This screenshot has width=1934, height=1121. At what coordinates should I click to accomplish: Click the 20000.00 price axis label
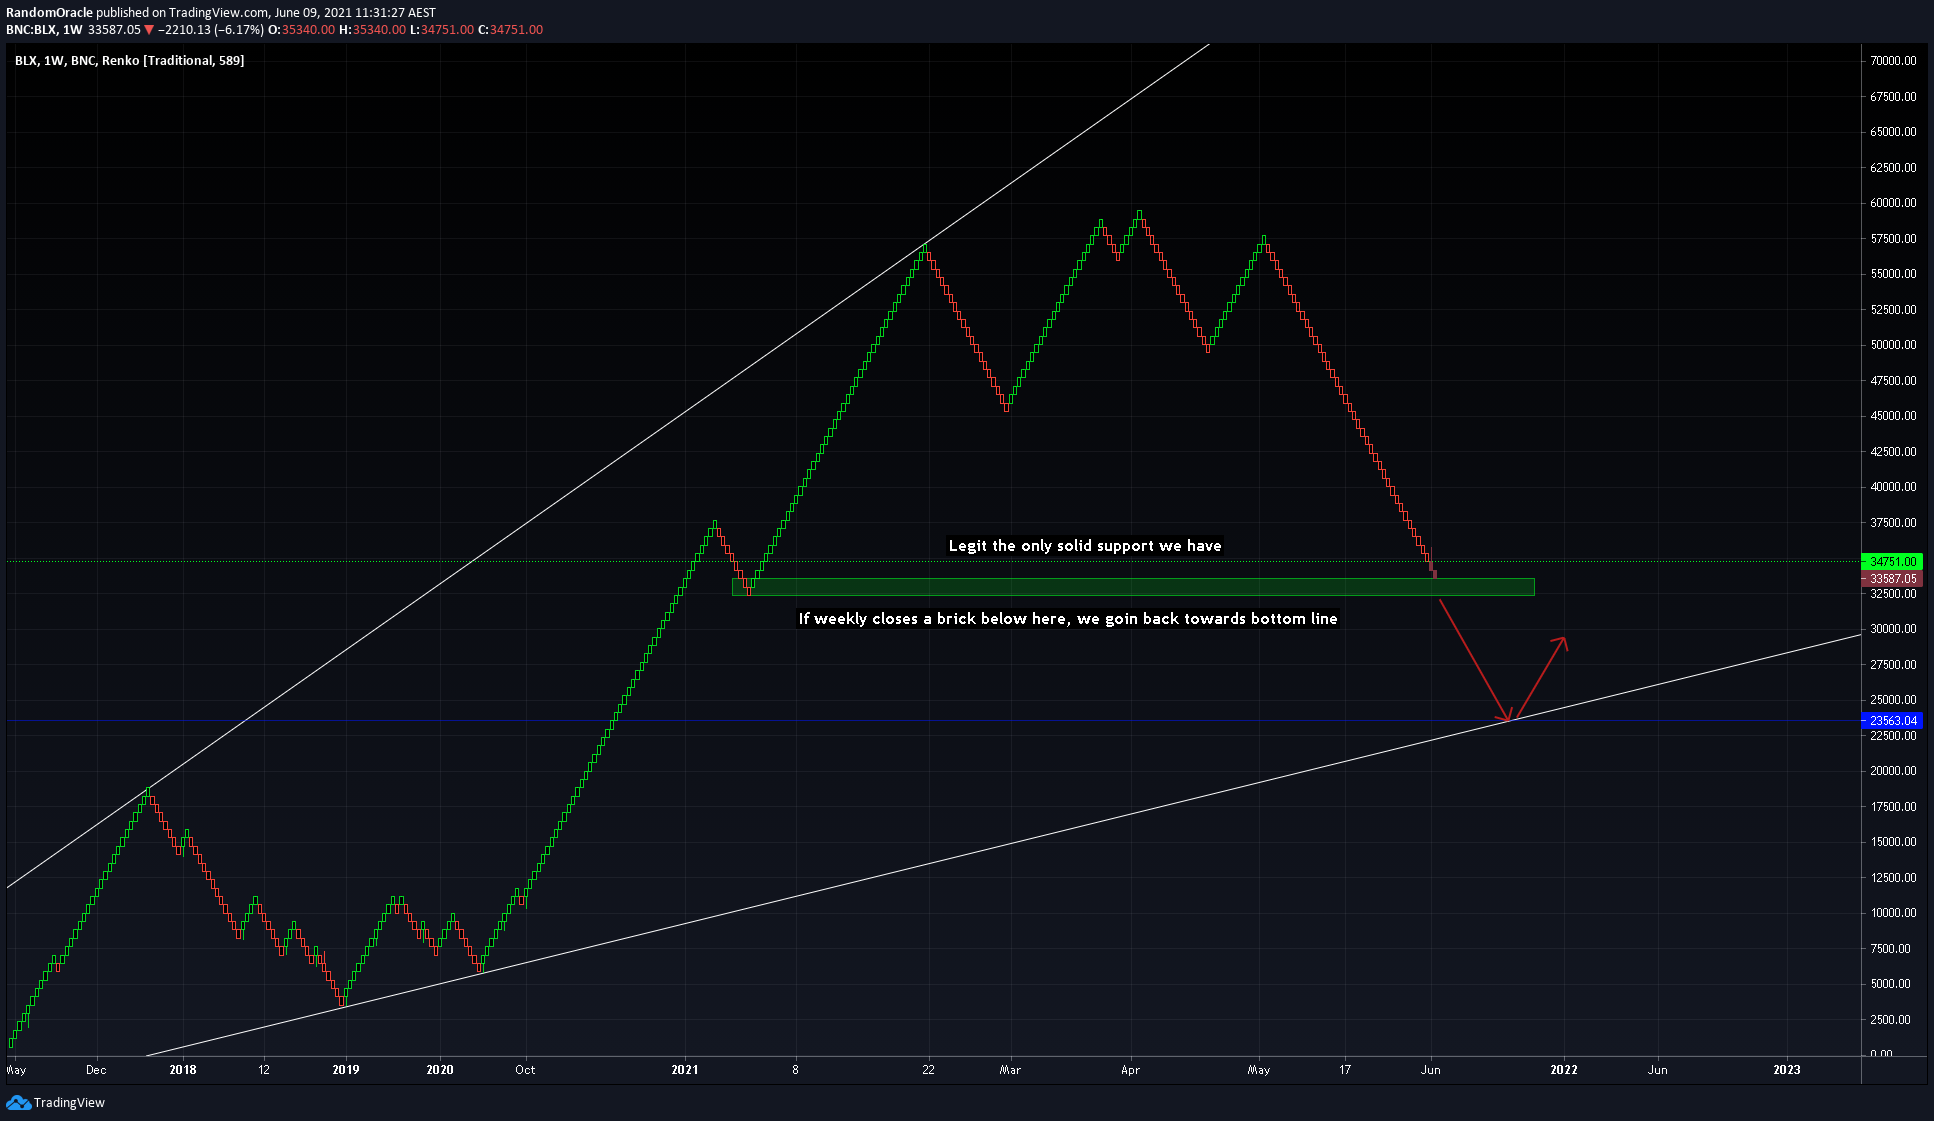click(x=1893, y=771)
